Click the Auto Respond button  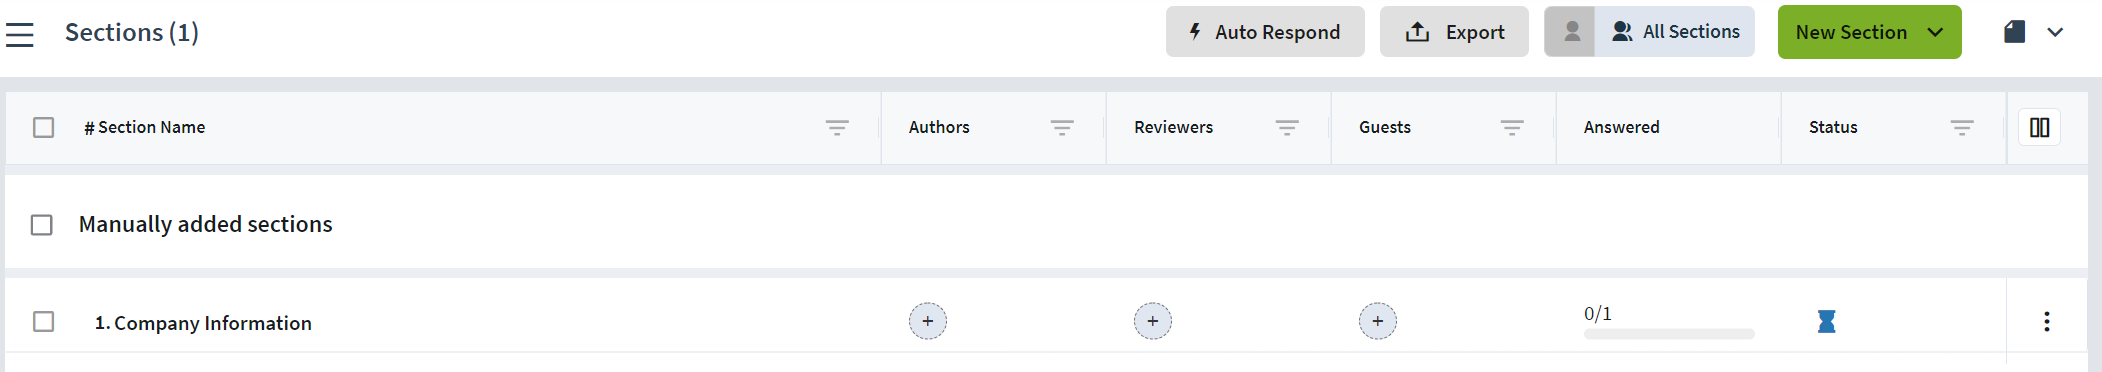[1265, 32]
